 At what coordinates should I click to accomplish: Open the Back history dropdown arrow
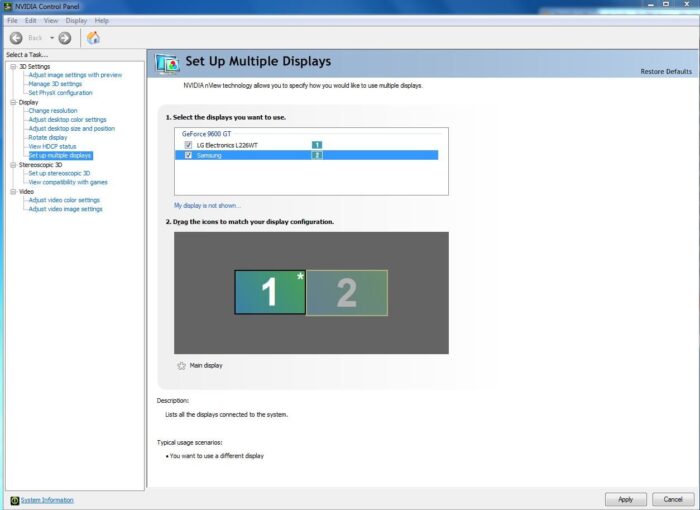pos(52,38)
